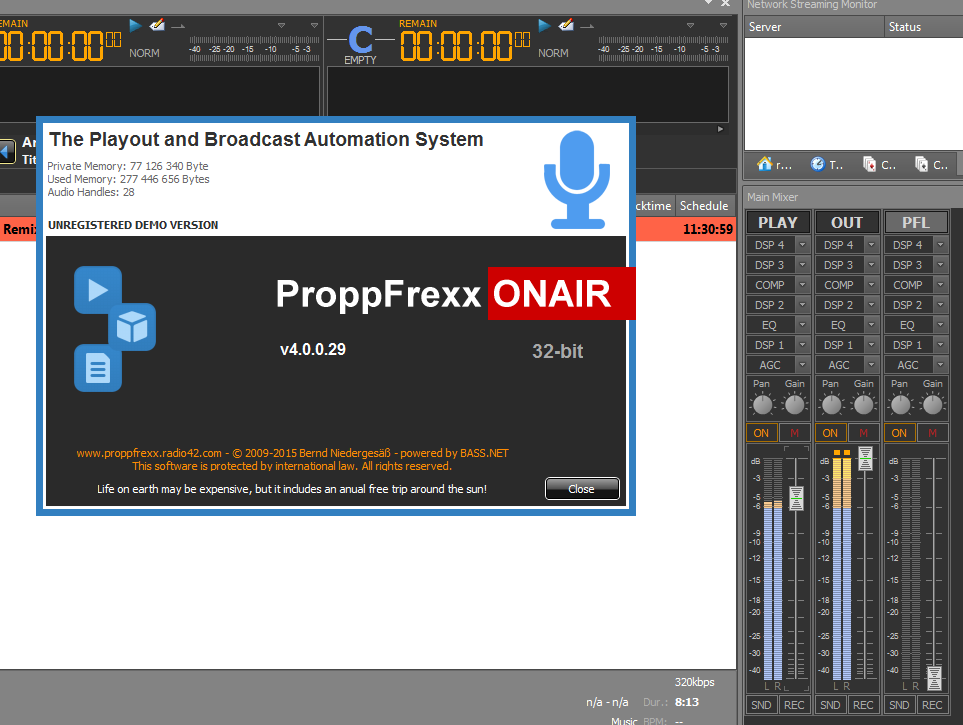This screenshot has height=725, width=963.
Task: Click the Gain knob of PFL channel
Action: tap(932, 404)
